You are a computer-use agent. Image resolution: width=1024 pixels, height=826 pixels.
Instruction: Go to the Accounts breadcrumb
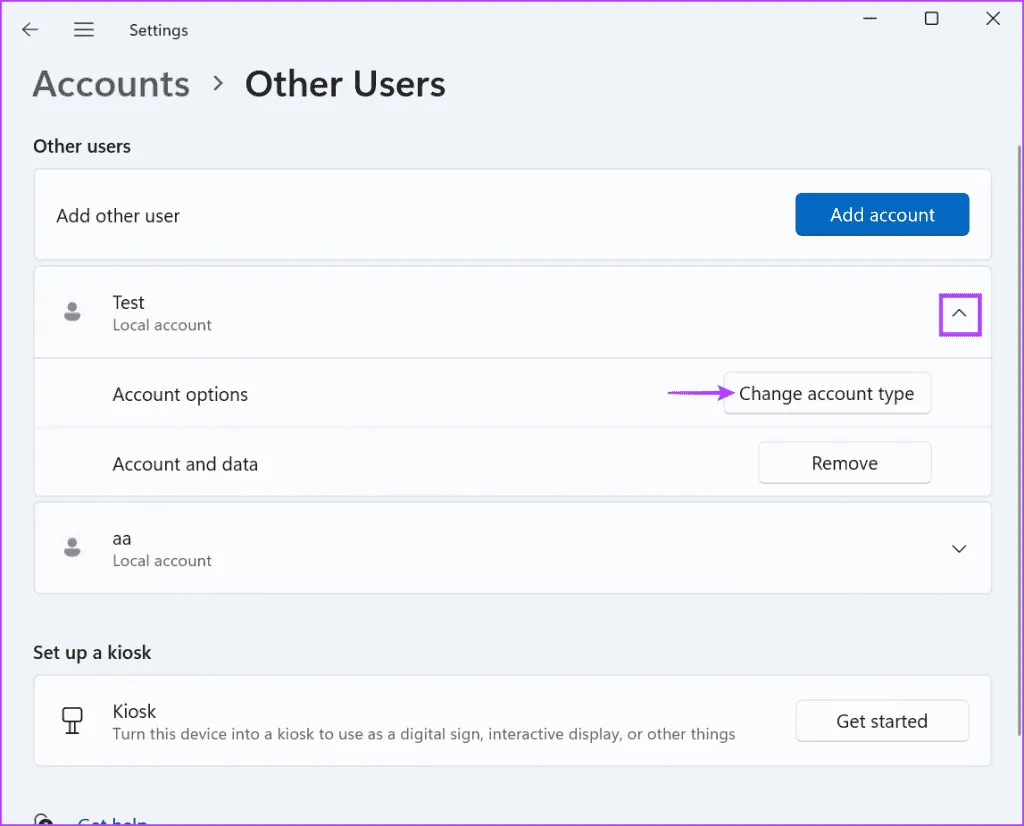pos(111,84)
